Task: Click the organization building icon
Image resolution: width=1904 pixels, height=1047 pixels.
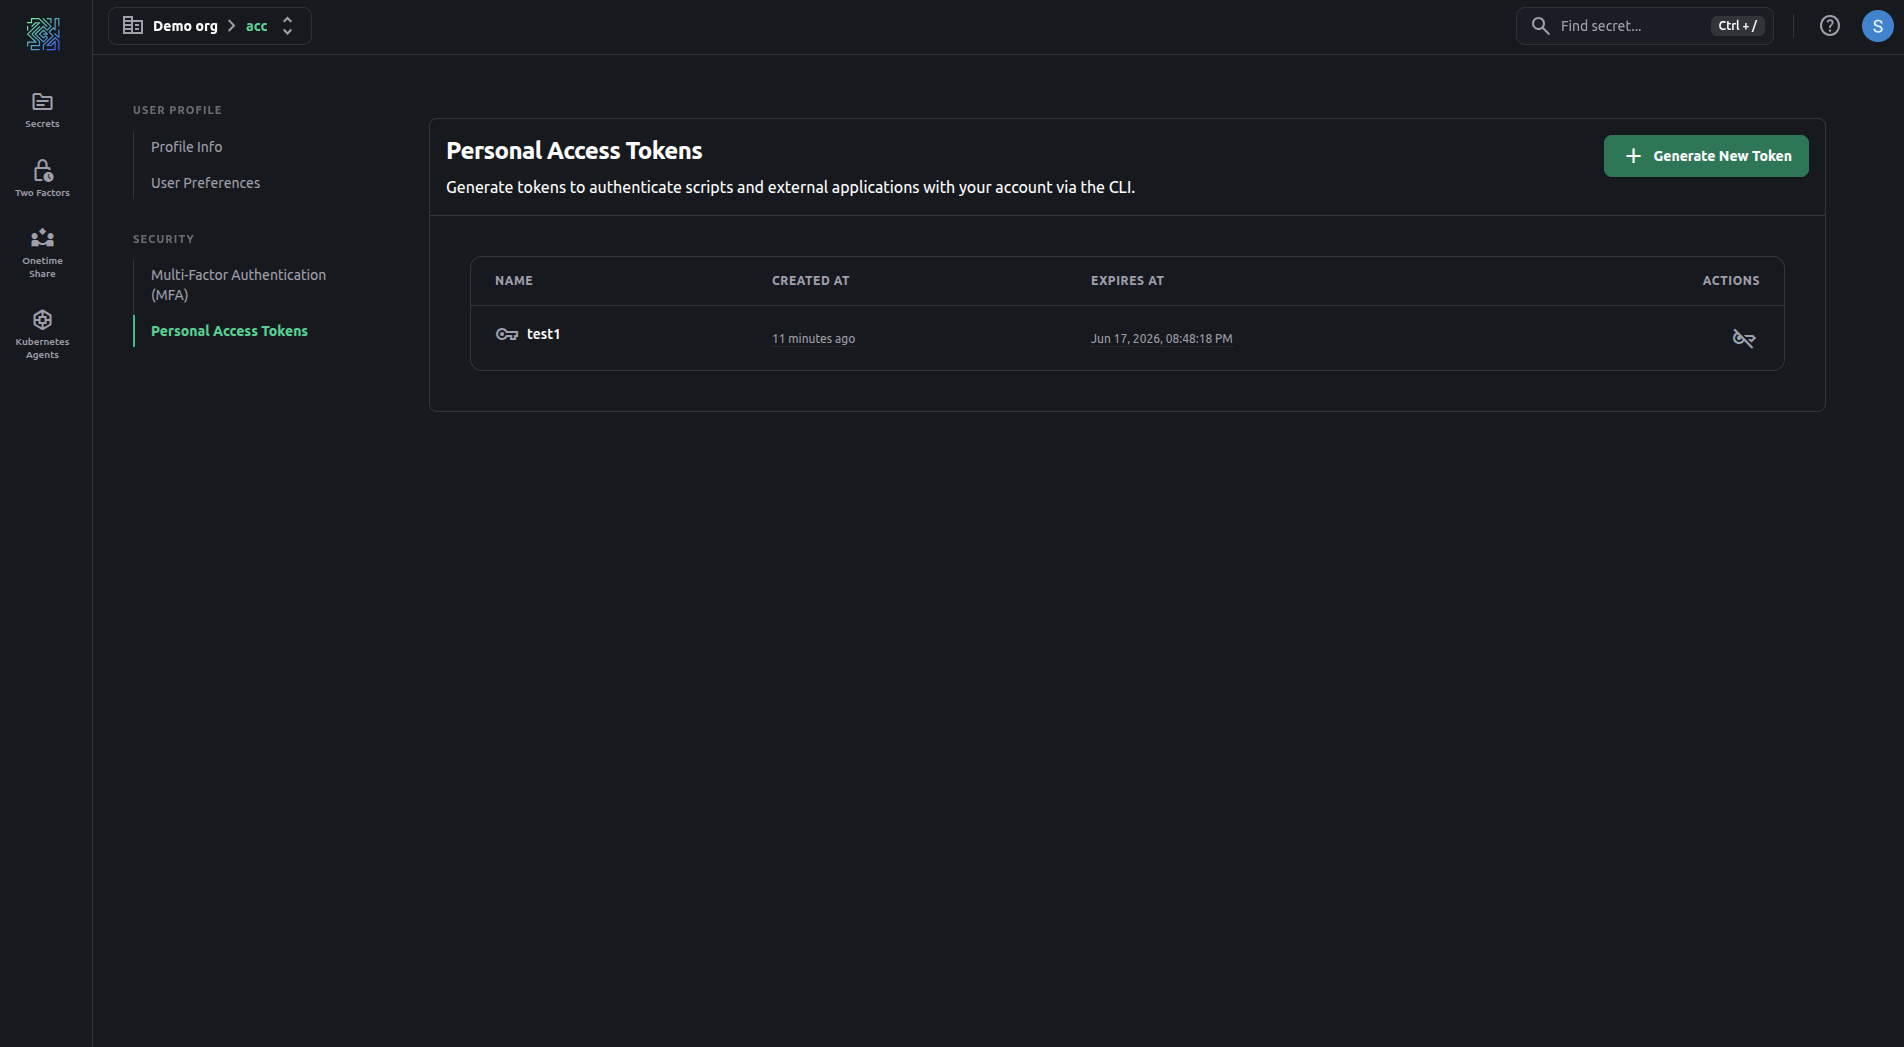Action: [x=132, y=25]
